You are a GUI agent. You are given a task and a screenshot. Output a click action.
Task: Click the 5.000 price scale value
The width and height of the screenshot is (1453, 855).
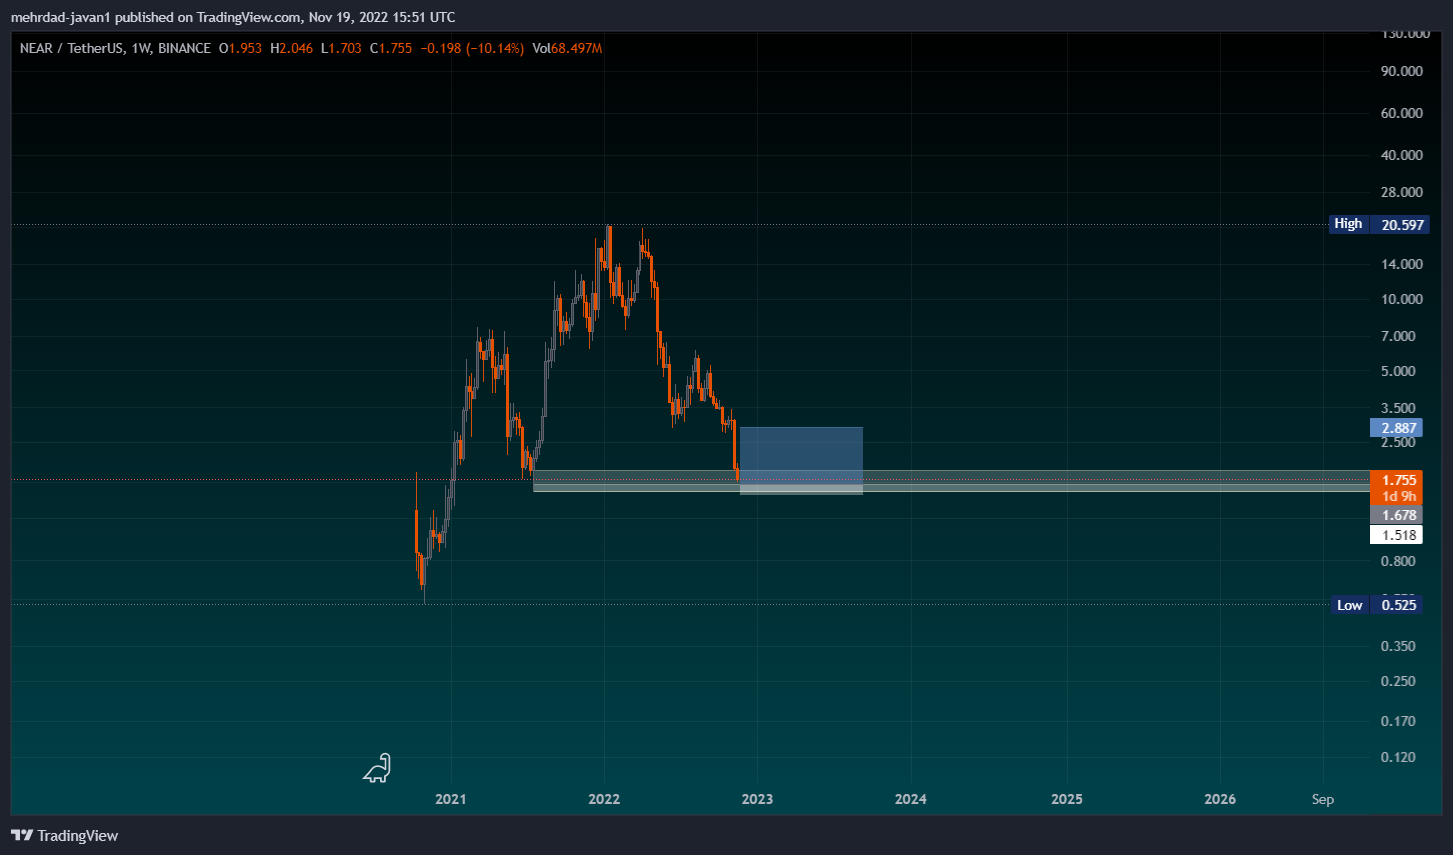(x=1399, y=371)
